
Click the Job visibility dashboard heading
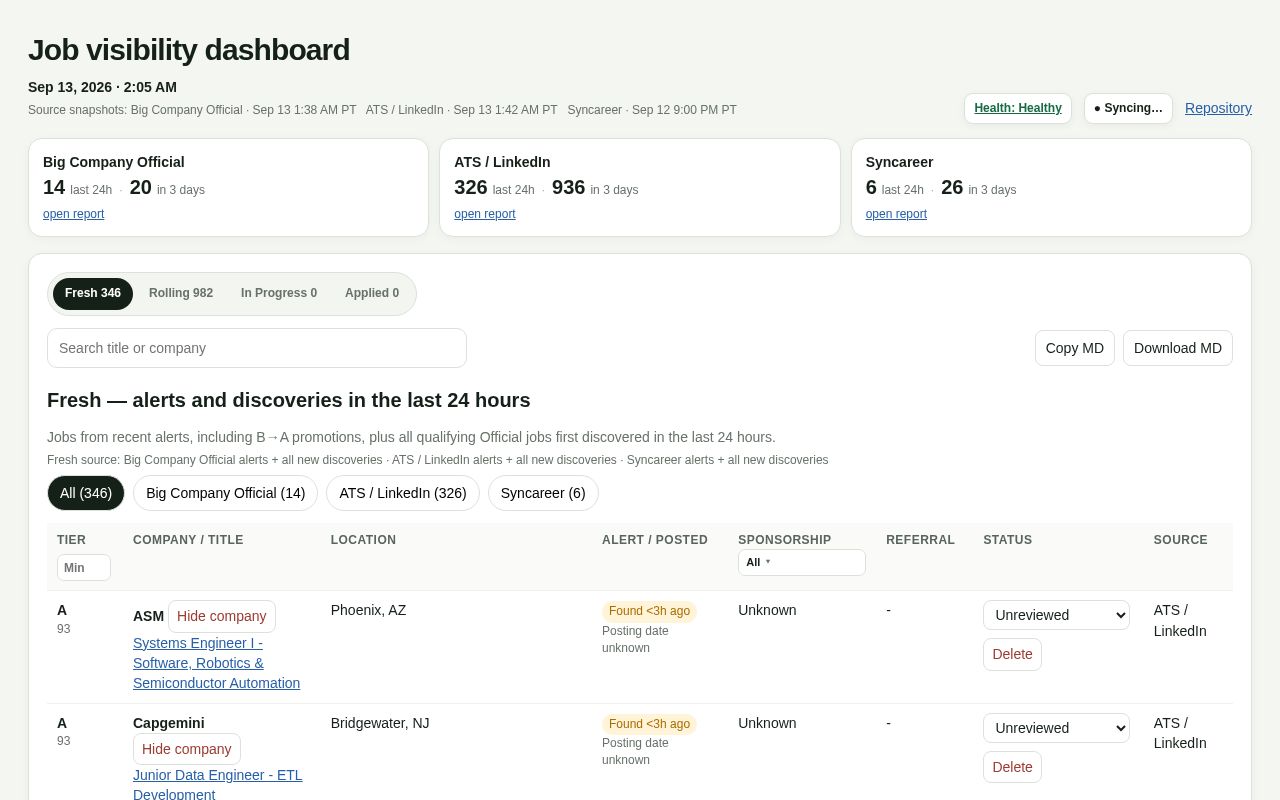(x=189, y=50)
